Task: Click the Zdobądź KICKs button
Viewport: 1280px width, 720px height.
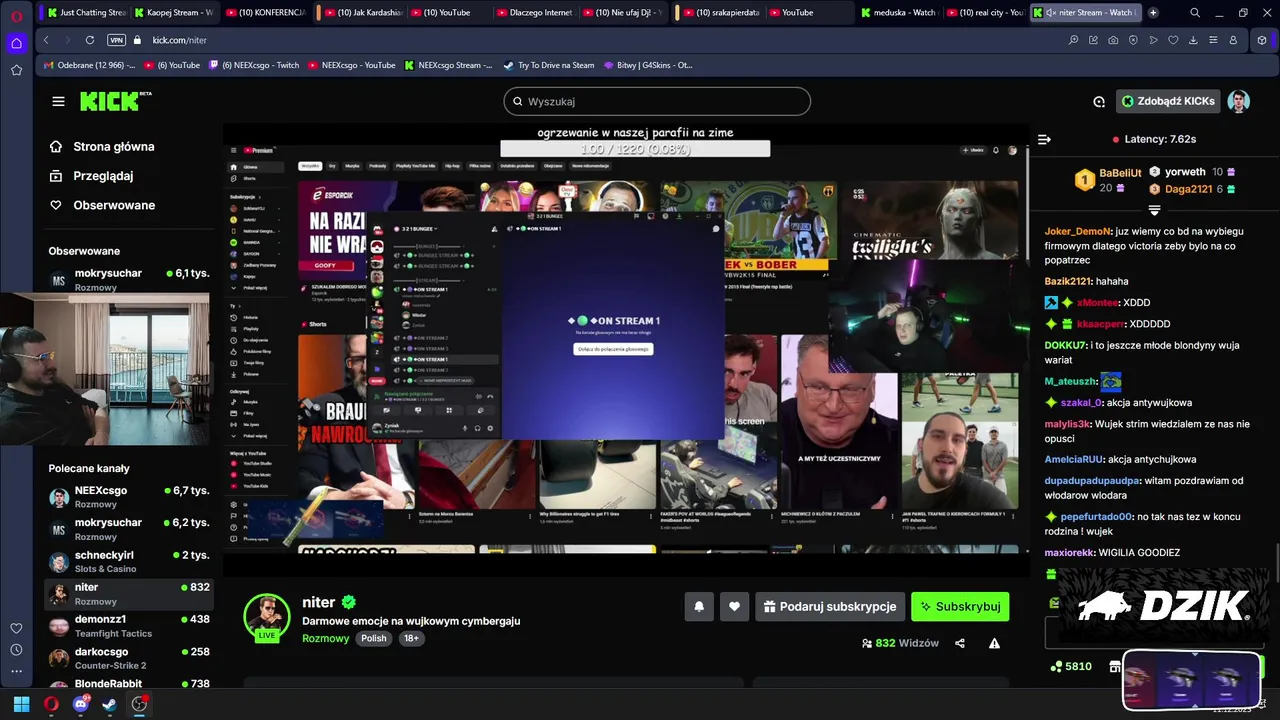Action: (x=1168, y=101)
